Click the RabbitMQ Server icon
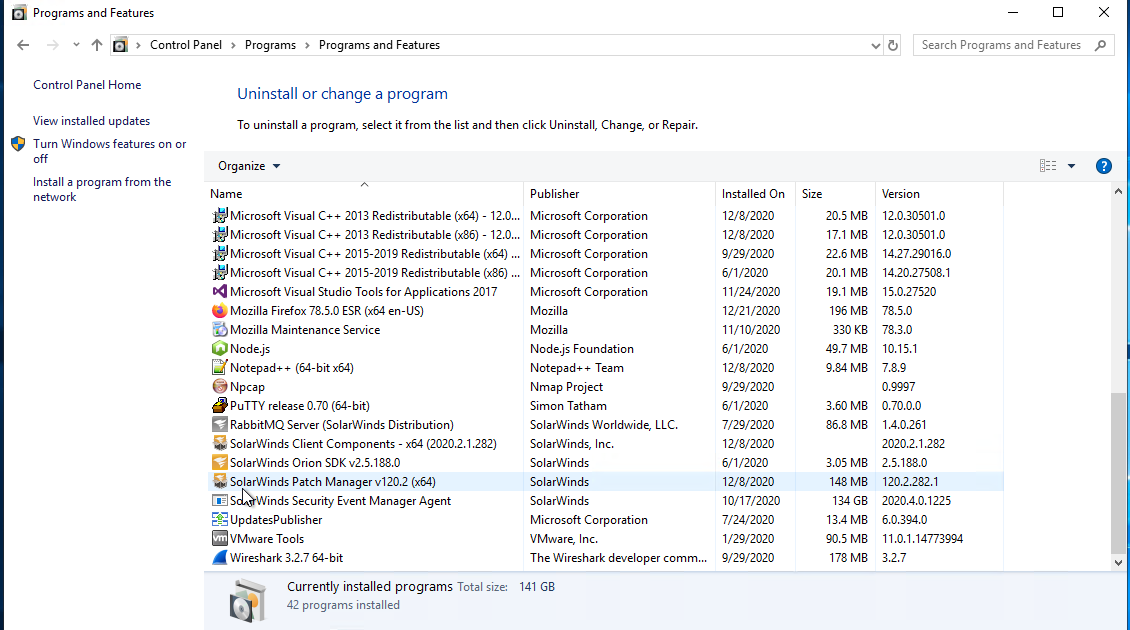This screenshot has width=1130, height=630. point(220,425)
